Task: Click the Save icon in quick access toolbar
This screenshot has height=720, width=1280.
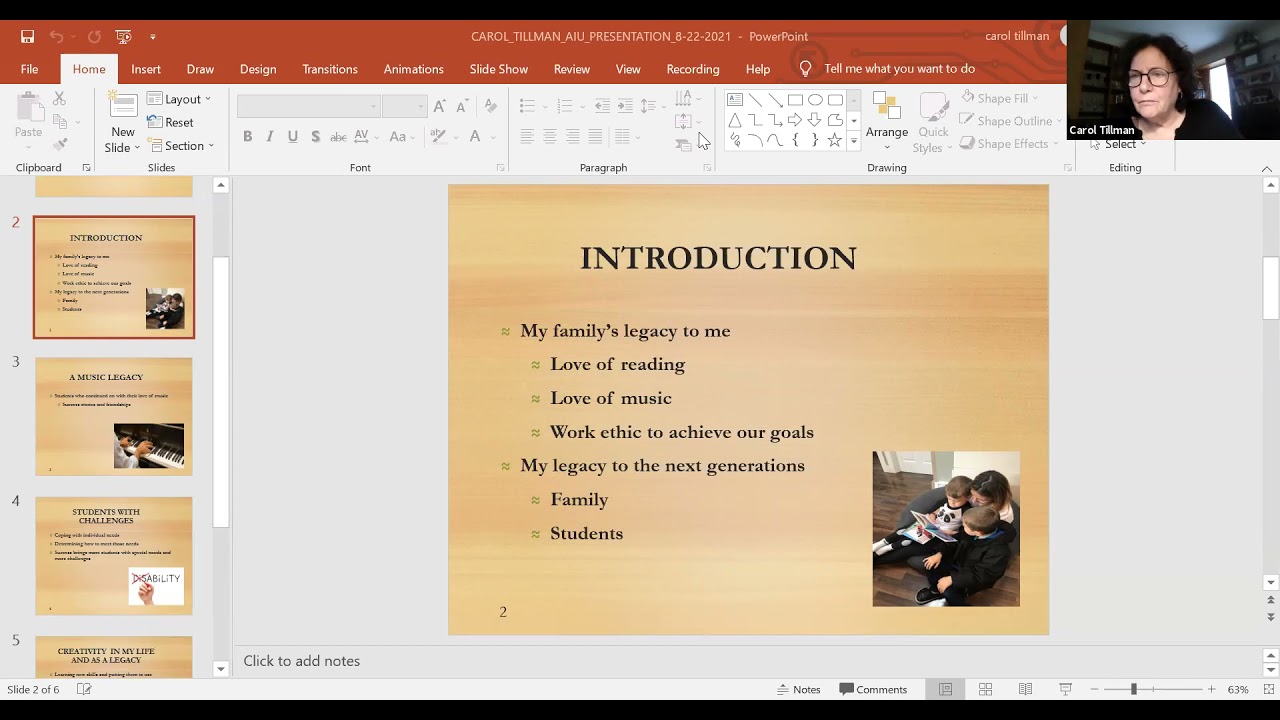Action: (x=28, y=36)
